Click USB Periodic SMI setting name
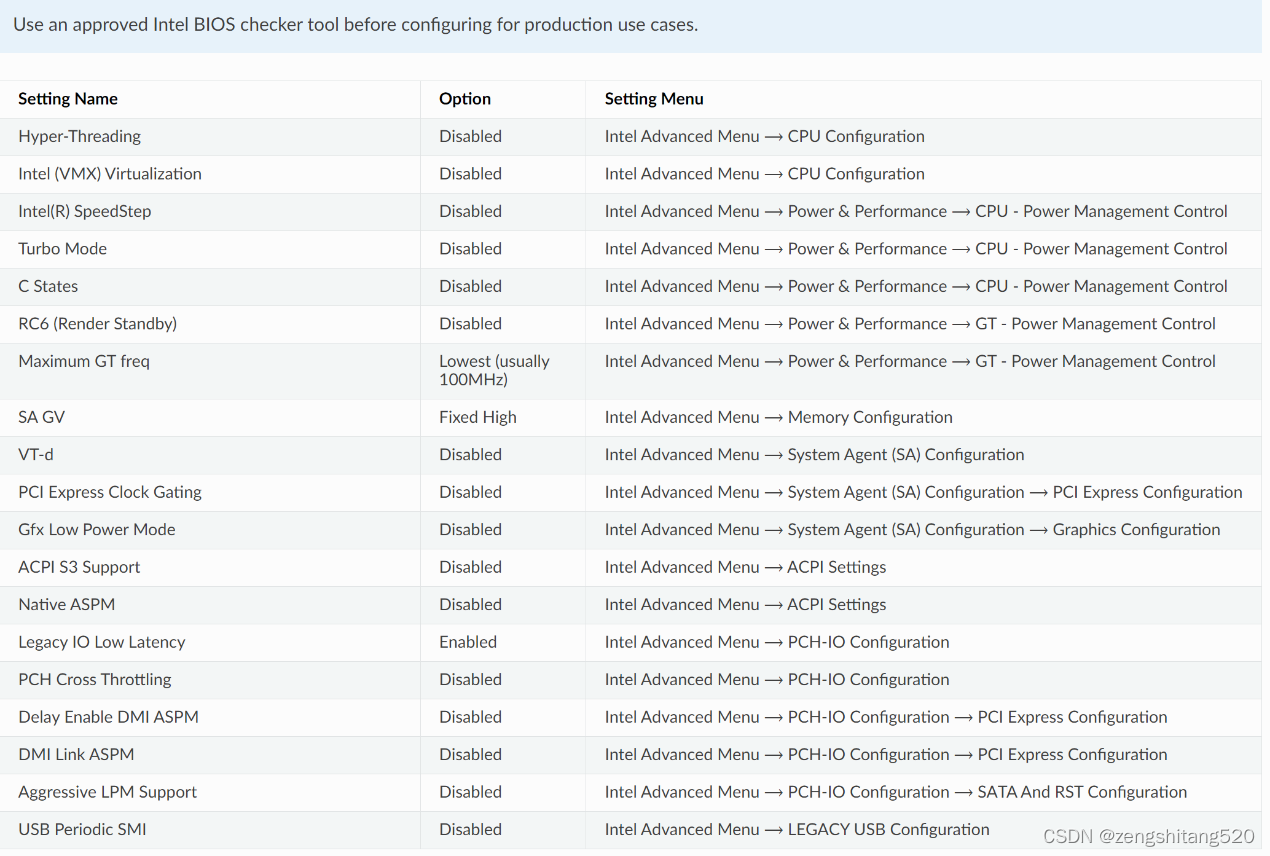 pyautogui.click(x=82, y=830)
